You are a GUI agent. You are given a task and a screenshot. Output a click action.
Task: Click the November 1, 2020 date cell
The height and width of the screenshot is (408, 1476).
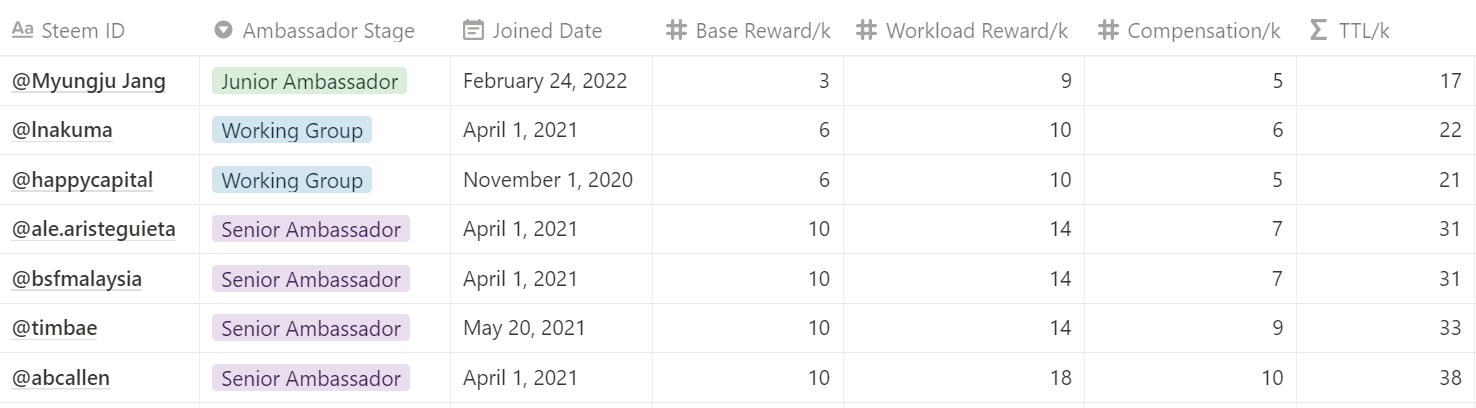point(547,180)
